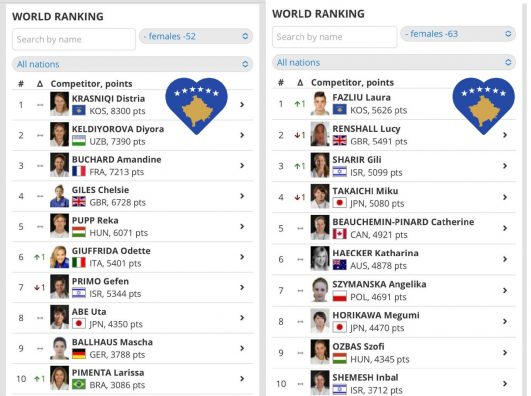
Task: Open the females -52 category dropdown
Action: pyautogui.click(x=196, y=36)
